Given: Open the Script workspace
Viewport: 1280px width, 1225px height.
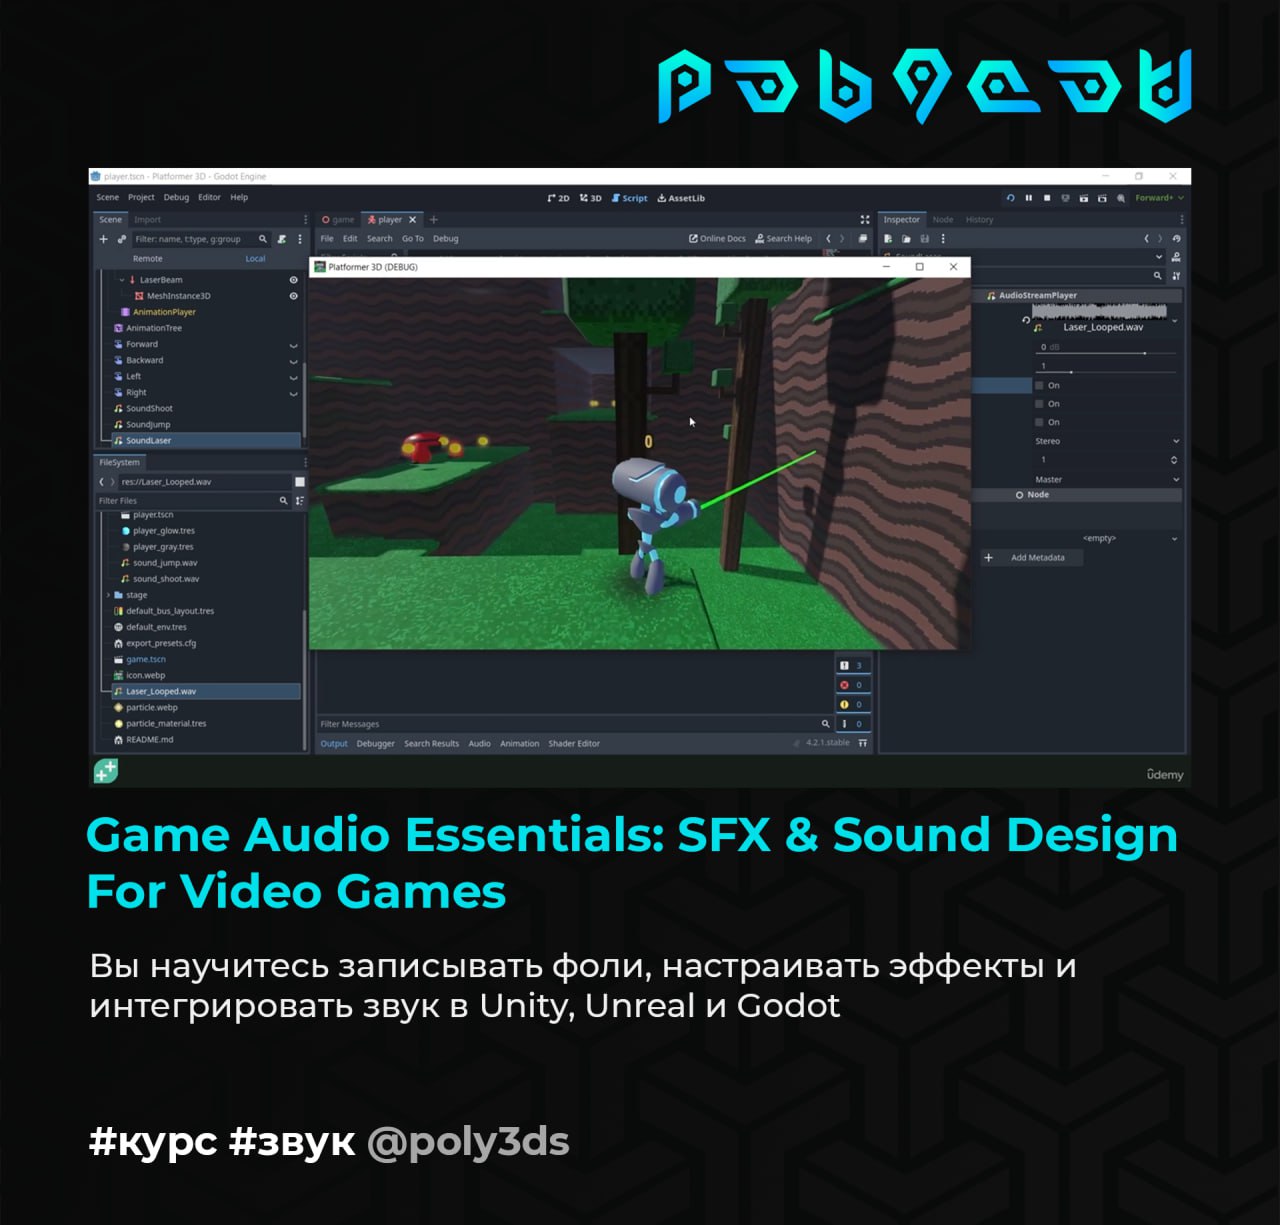Looking at the screenshot, I should coord(629,198).
